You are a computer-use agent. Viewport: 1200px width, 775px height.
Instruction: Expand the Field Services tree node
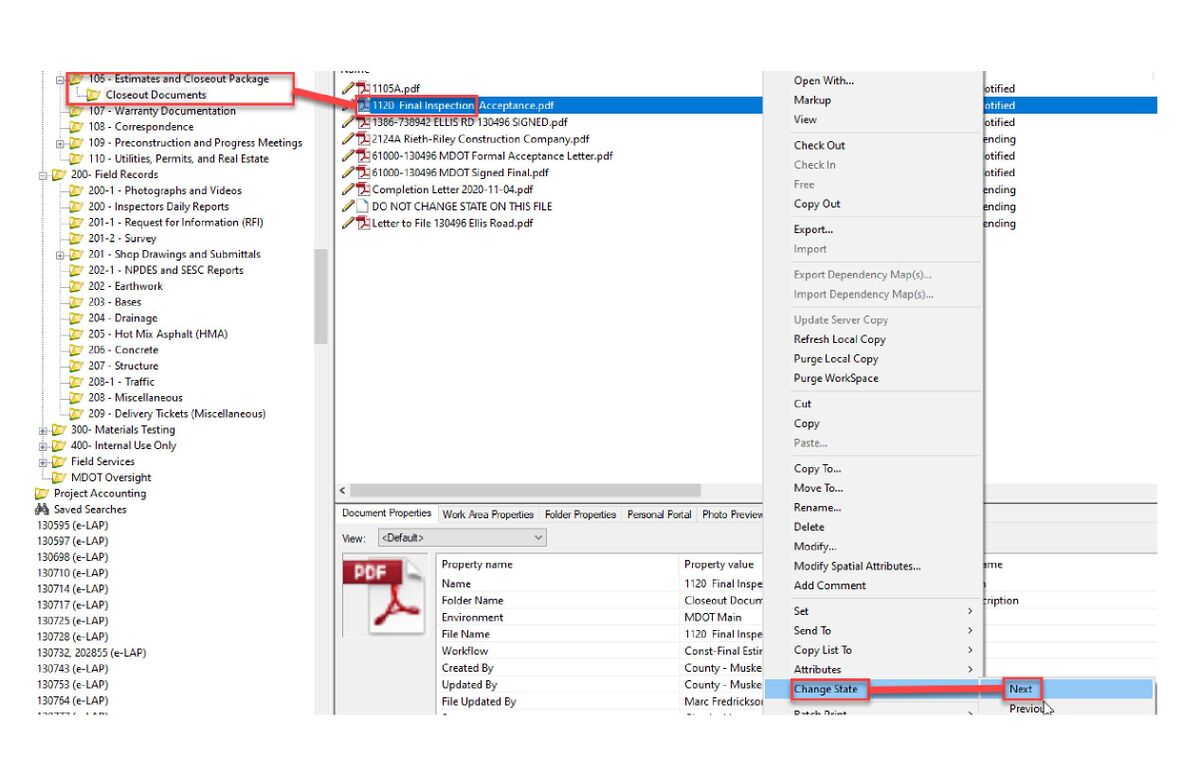pyautogui.click(x=43, y=462)
